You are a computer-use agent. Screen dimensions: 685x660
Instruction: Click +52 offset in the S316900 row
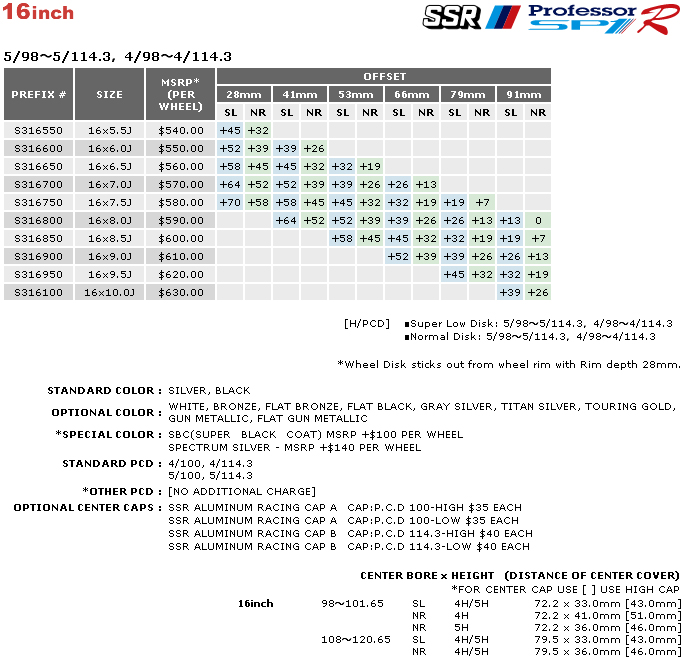[x=398, y=256]
